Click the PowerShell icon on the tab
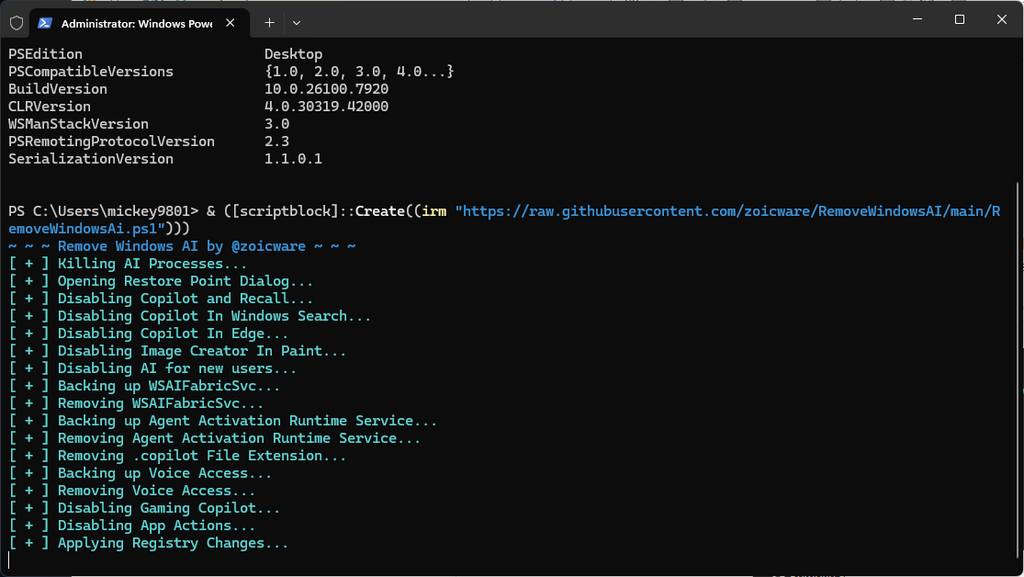This screenshot has width=1024, height=577. pyautogui.click(x=46, y=22)
